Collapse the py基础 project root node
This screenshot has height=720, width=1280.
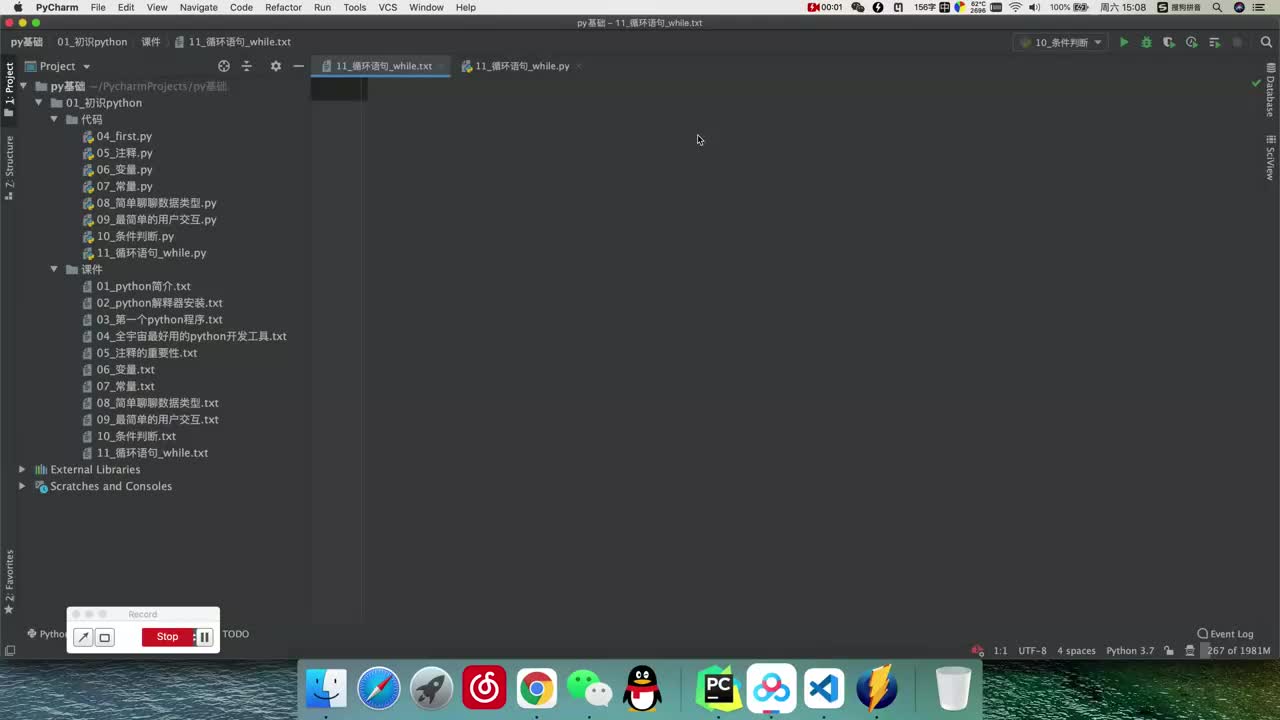tap(23, 86)
